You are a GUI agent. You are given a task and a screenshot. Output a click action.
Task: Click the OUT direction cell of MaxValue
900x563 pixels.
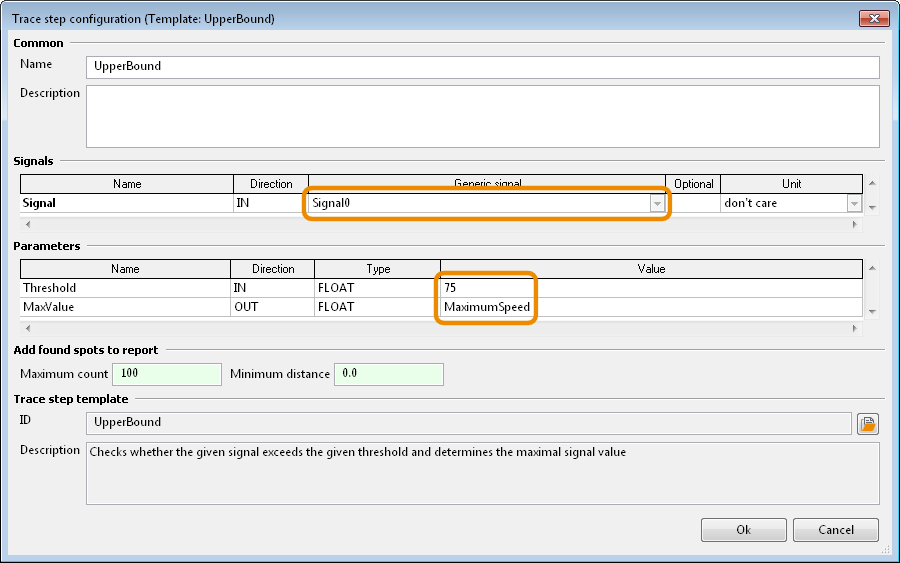click(x=273, y=307)
